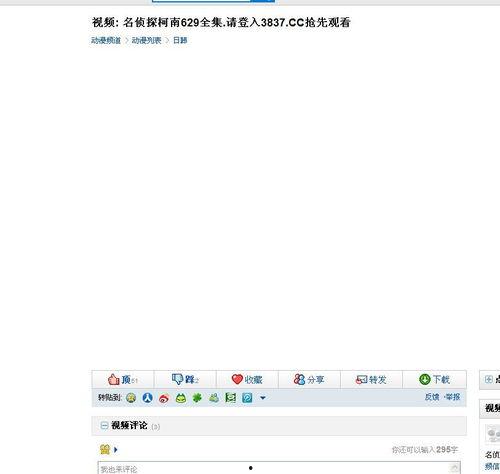This screenshot has width=500, height=474.
Task: Open the yellow emoticon picker icon
Action: (105, 449)
